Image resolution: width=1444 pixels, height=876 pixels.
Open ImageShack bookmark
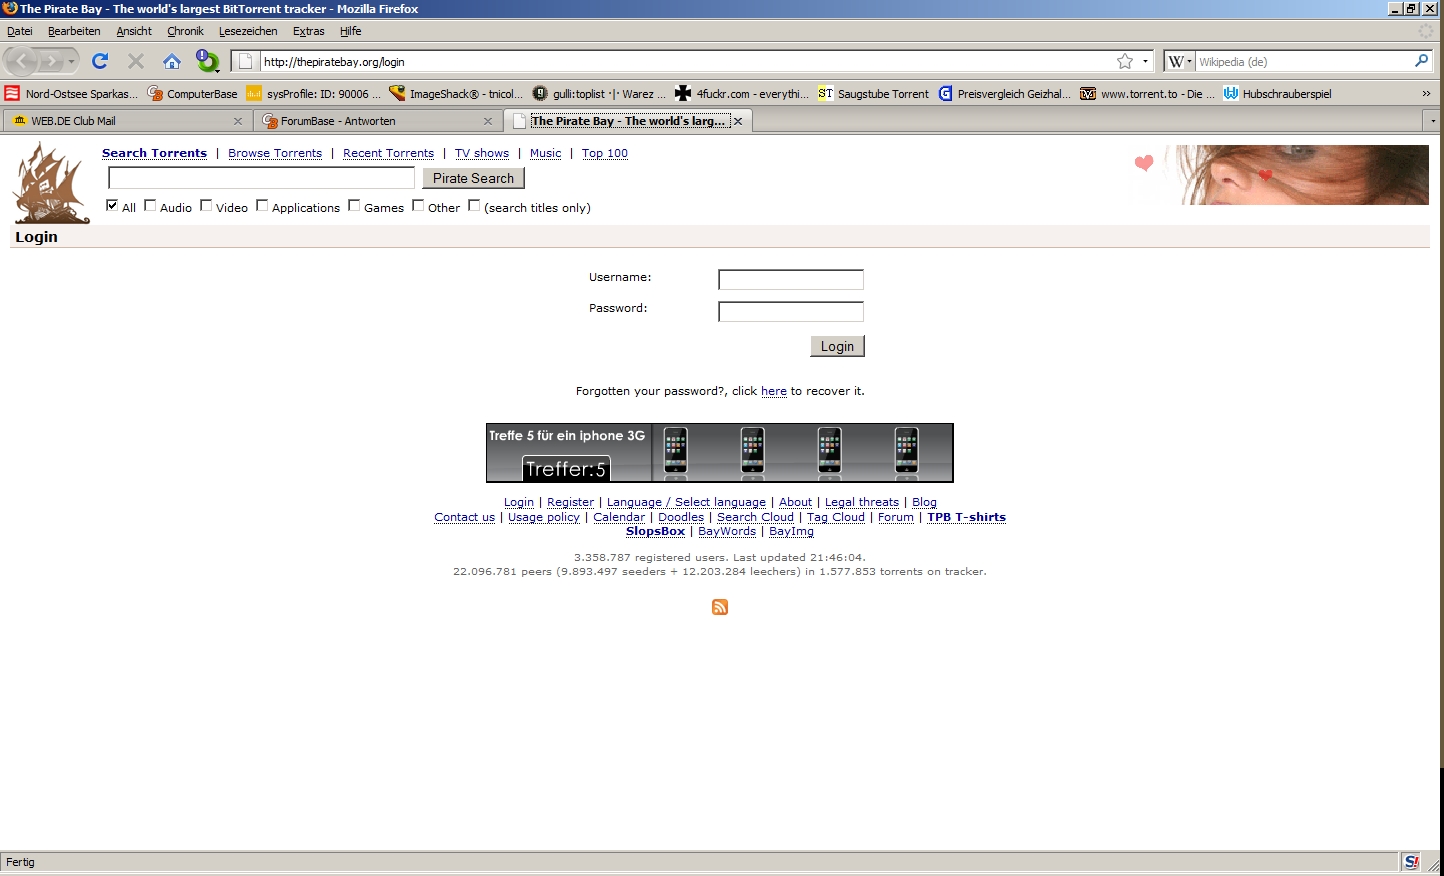point(456,93)
